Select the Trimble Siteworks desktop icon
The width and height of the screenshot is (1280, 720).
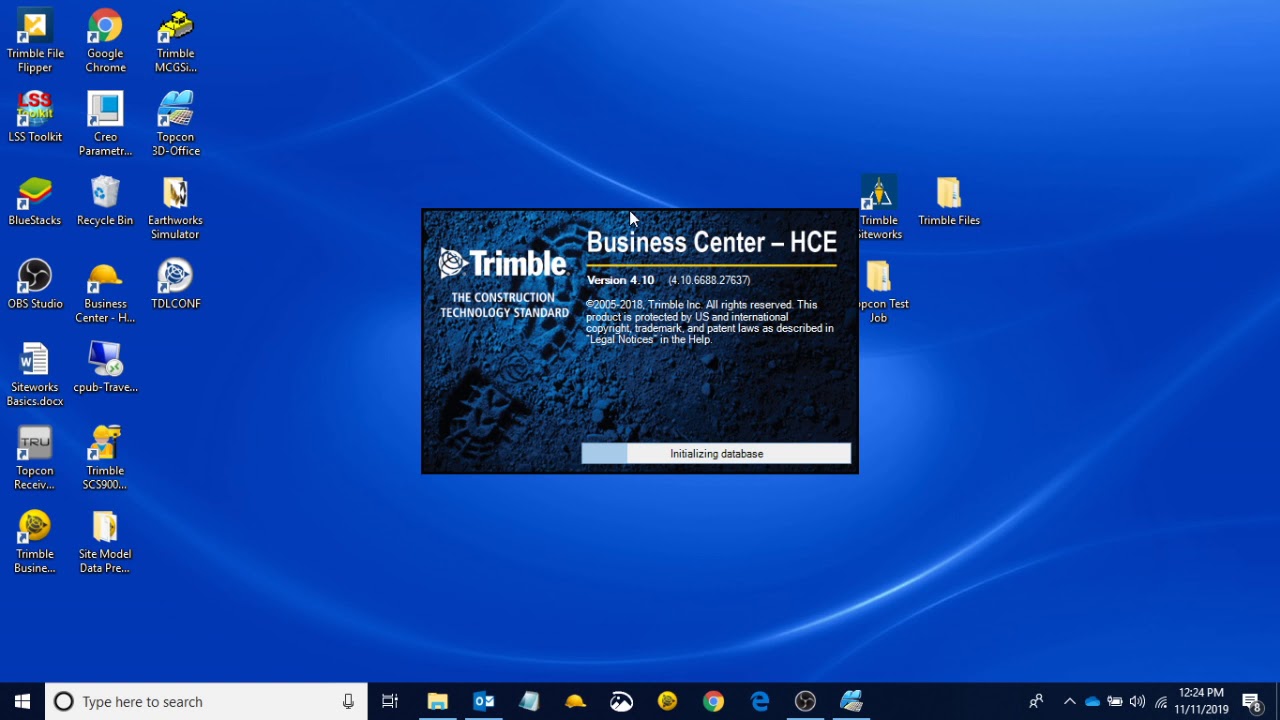coord(879,208)
